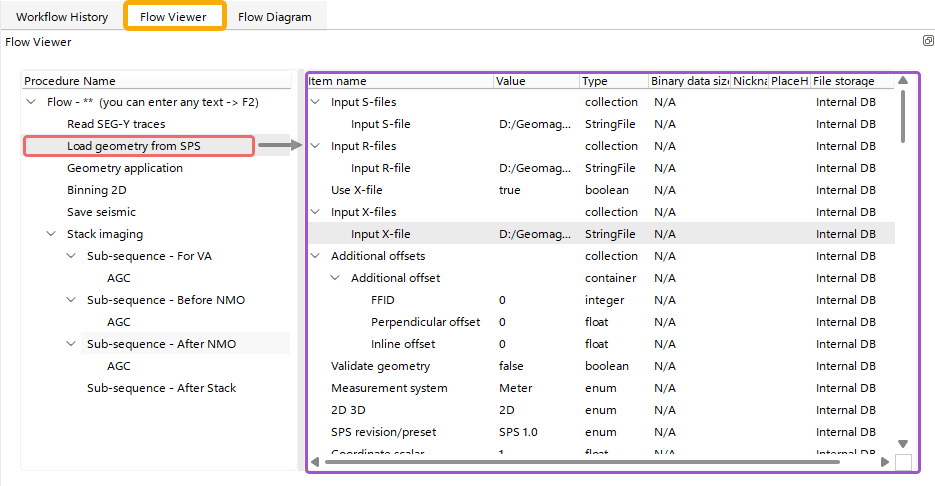Image resolution: width=935 pixels, height=486 pixels.
Task: Select the Inline offset item
Action: 403,344
